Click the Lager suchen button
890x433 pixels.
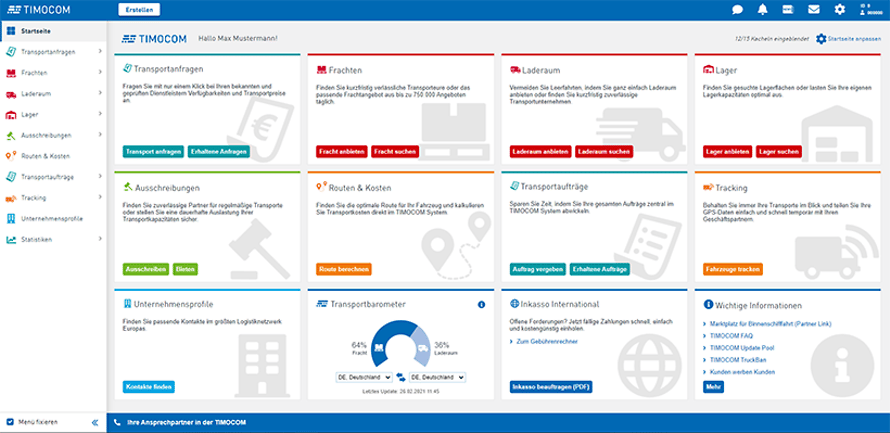pos(779,152)
